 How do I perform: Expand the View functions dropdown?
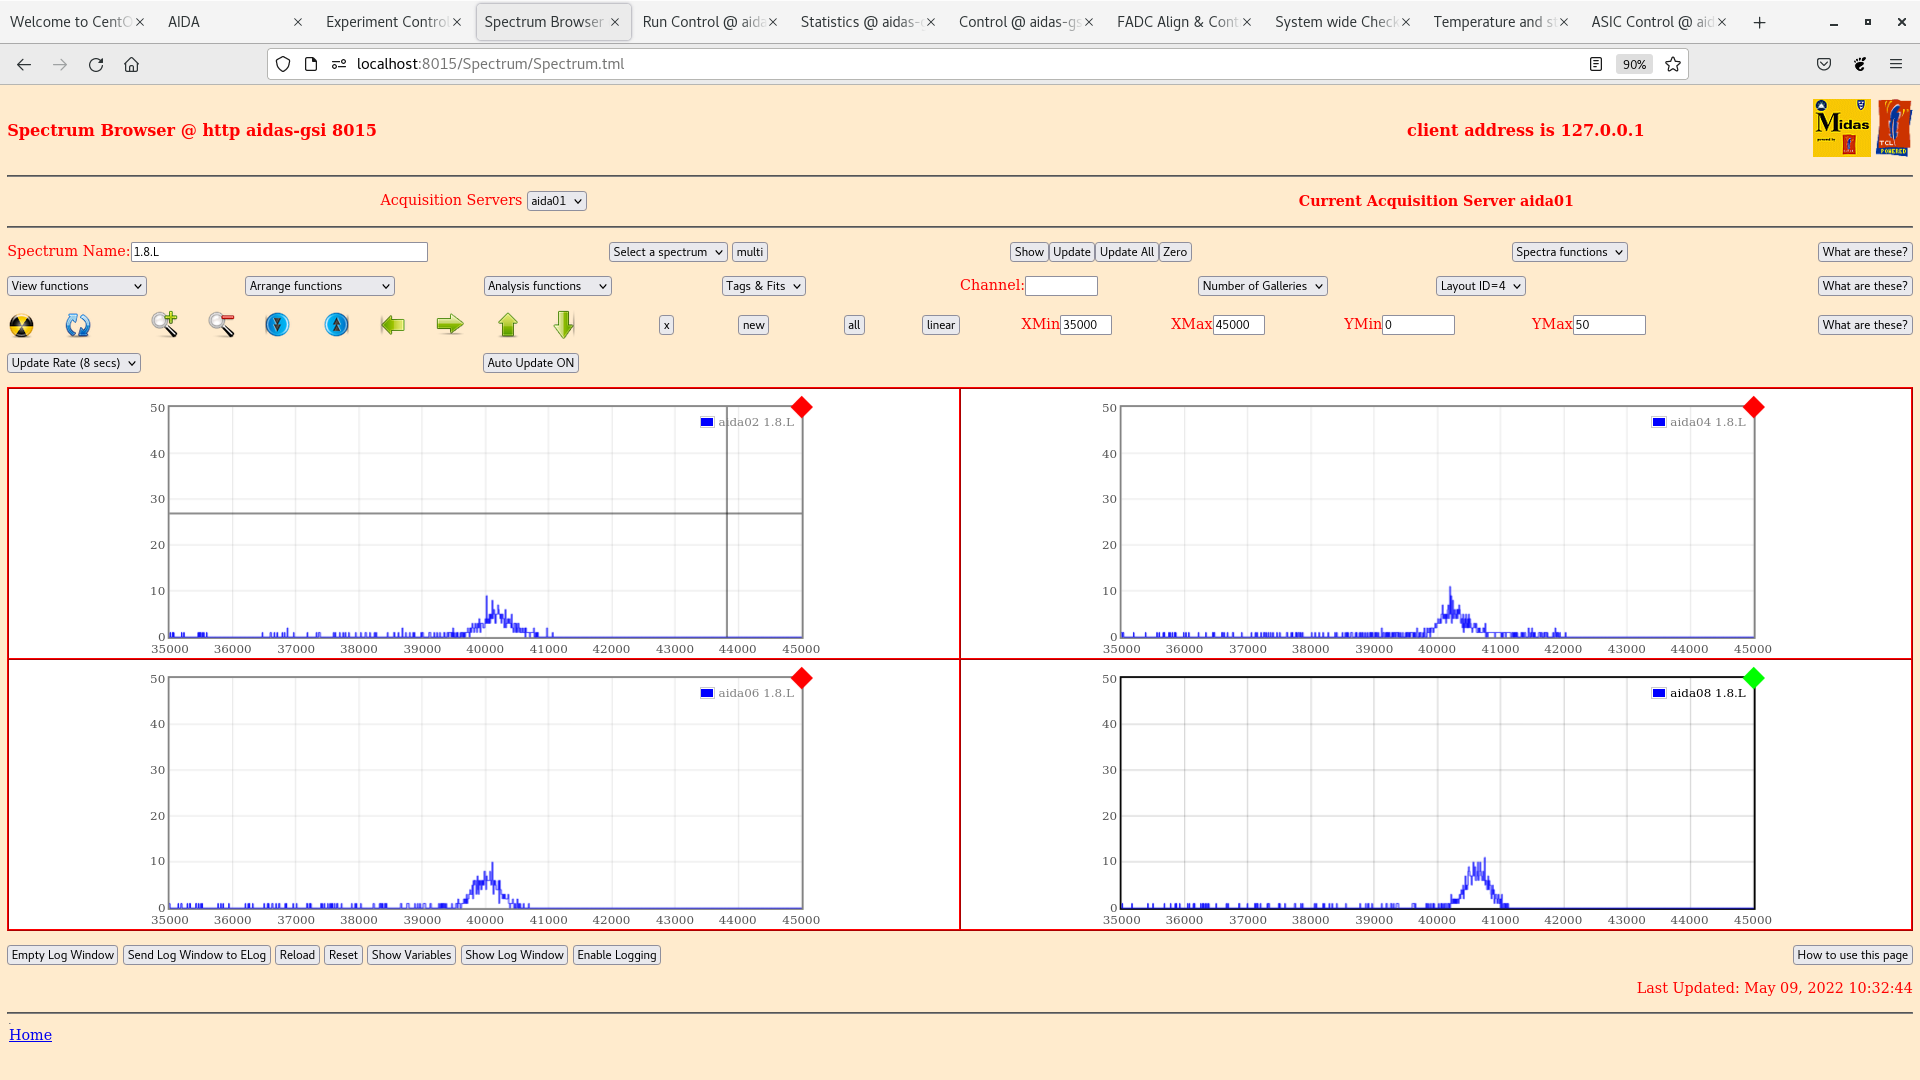(x=77, y=286)
